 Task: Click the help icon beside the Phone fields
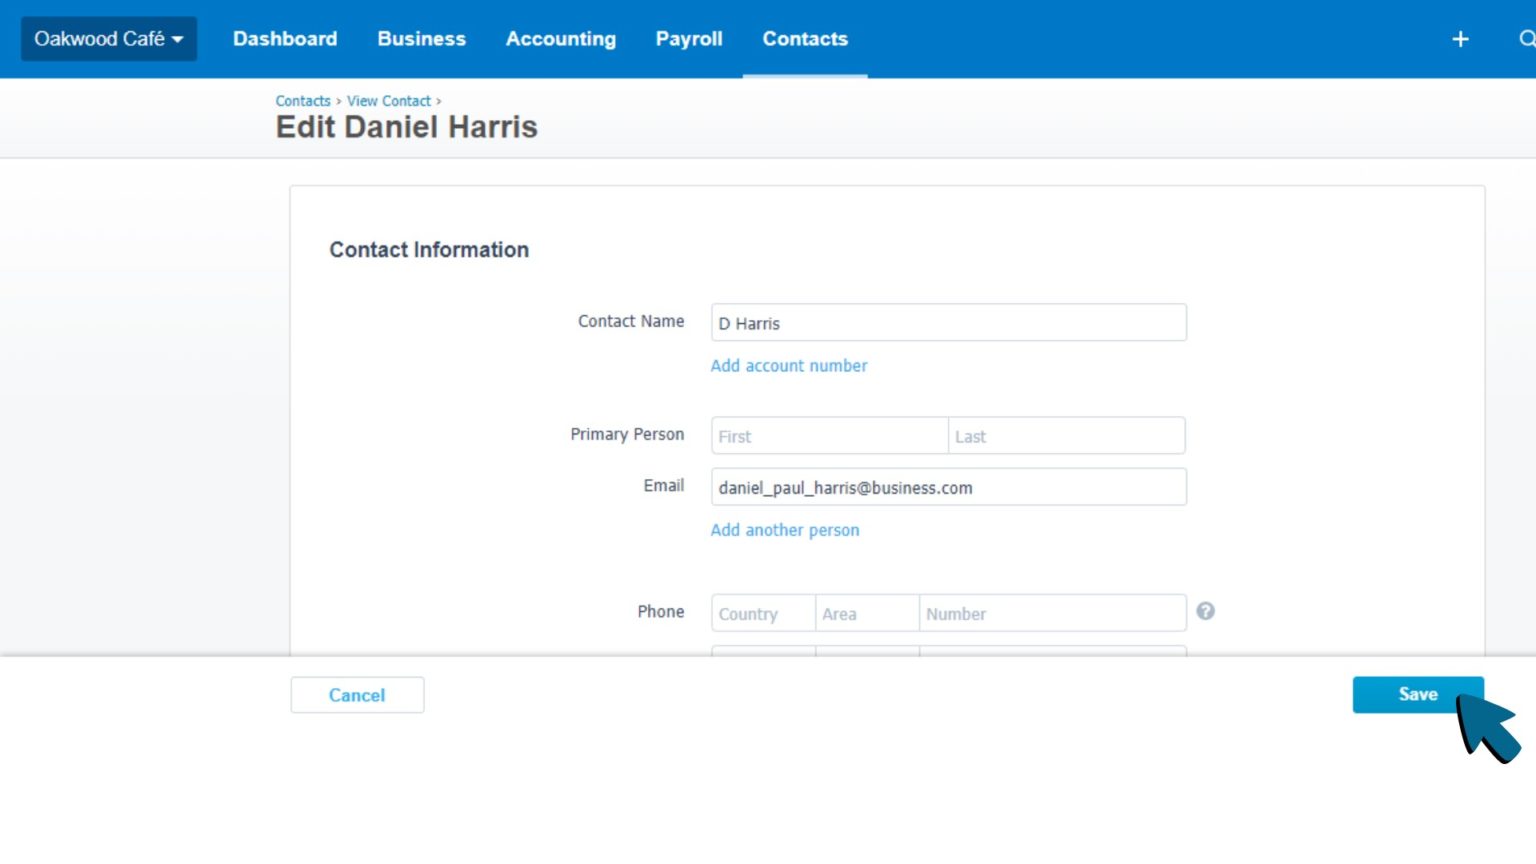pyautogui.click(x=1206, y=610)
